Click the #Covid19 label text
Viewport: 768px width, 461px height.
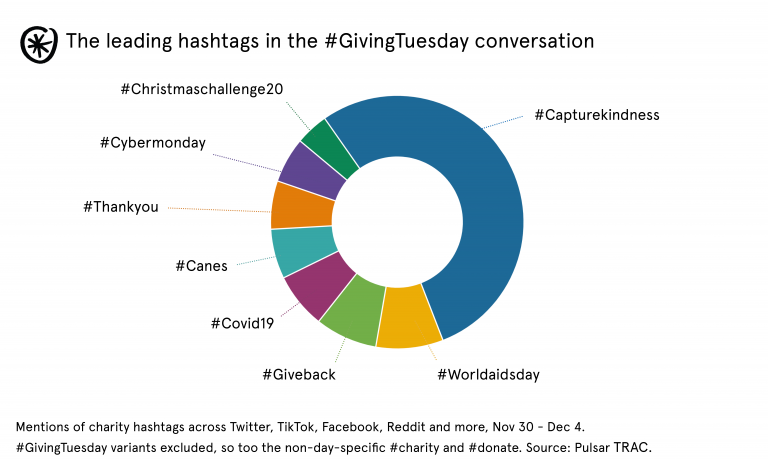point(243,323)
